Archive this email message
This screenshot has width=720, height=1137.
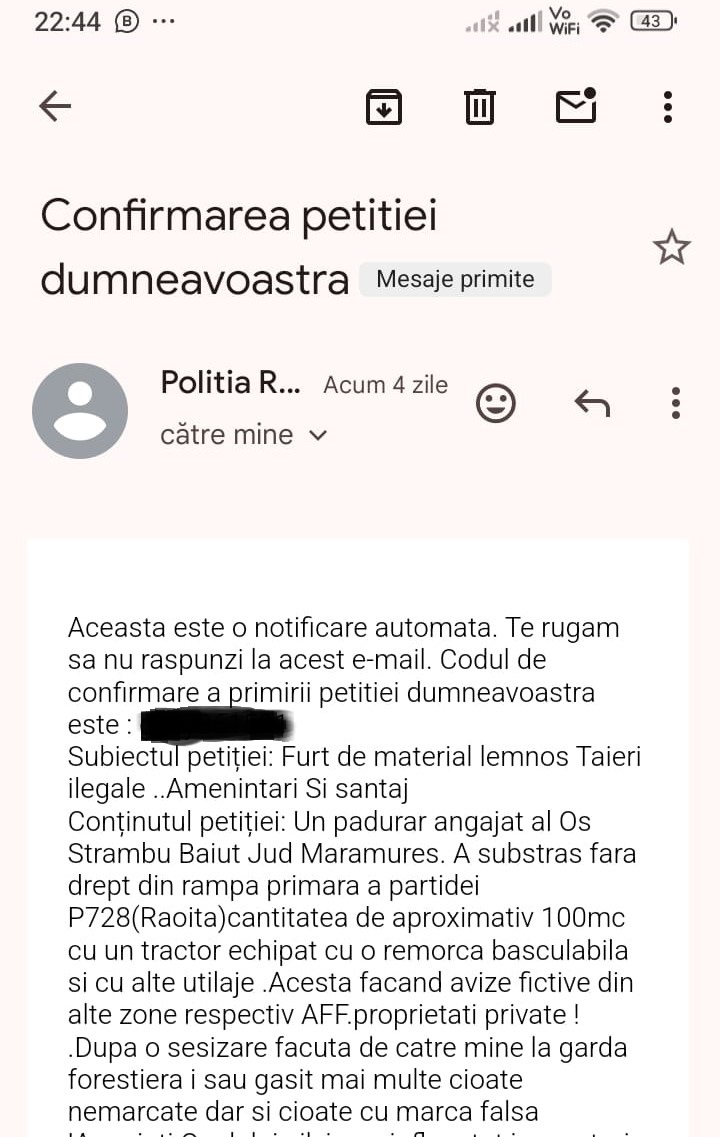(x=384, y=107)
